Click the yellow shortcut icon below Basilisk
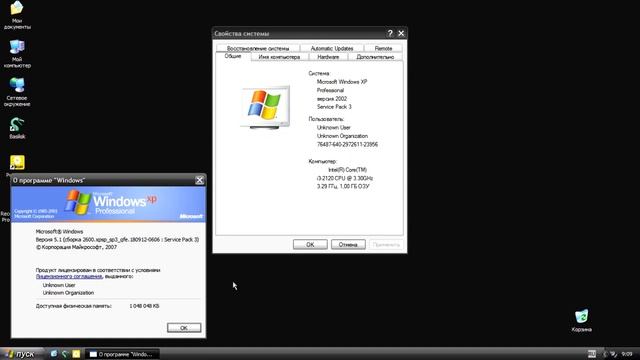Image resolution: width=640 pixels, height=360 pixels. [x=17, y=162]
